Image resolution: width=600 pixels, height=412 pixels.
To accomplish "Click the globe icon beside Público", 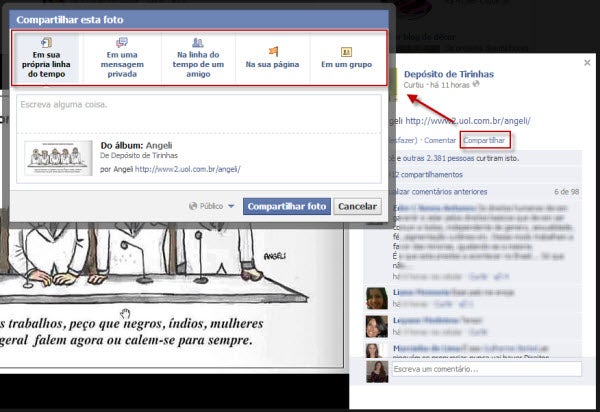I will (194, 206).
